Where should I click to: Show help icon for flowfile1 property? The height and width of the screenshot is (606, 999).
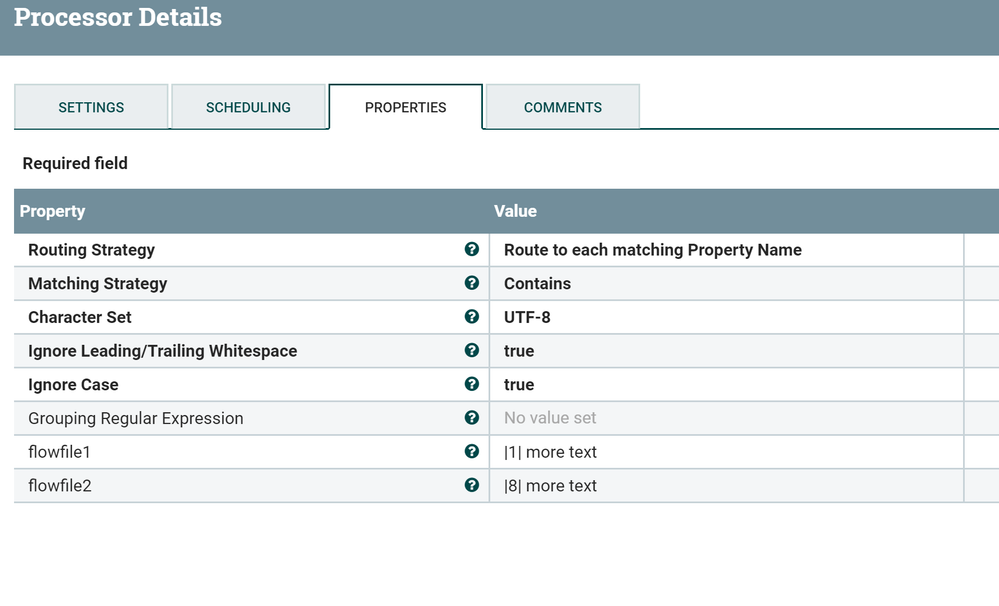[472, 452]
